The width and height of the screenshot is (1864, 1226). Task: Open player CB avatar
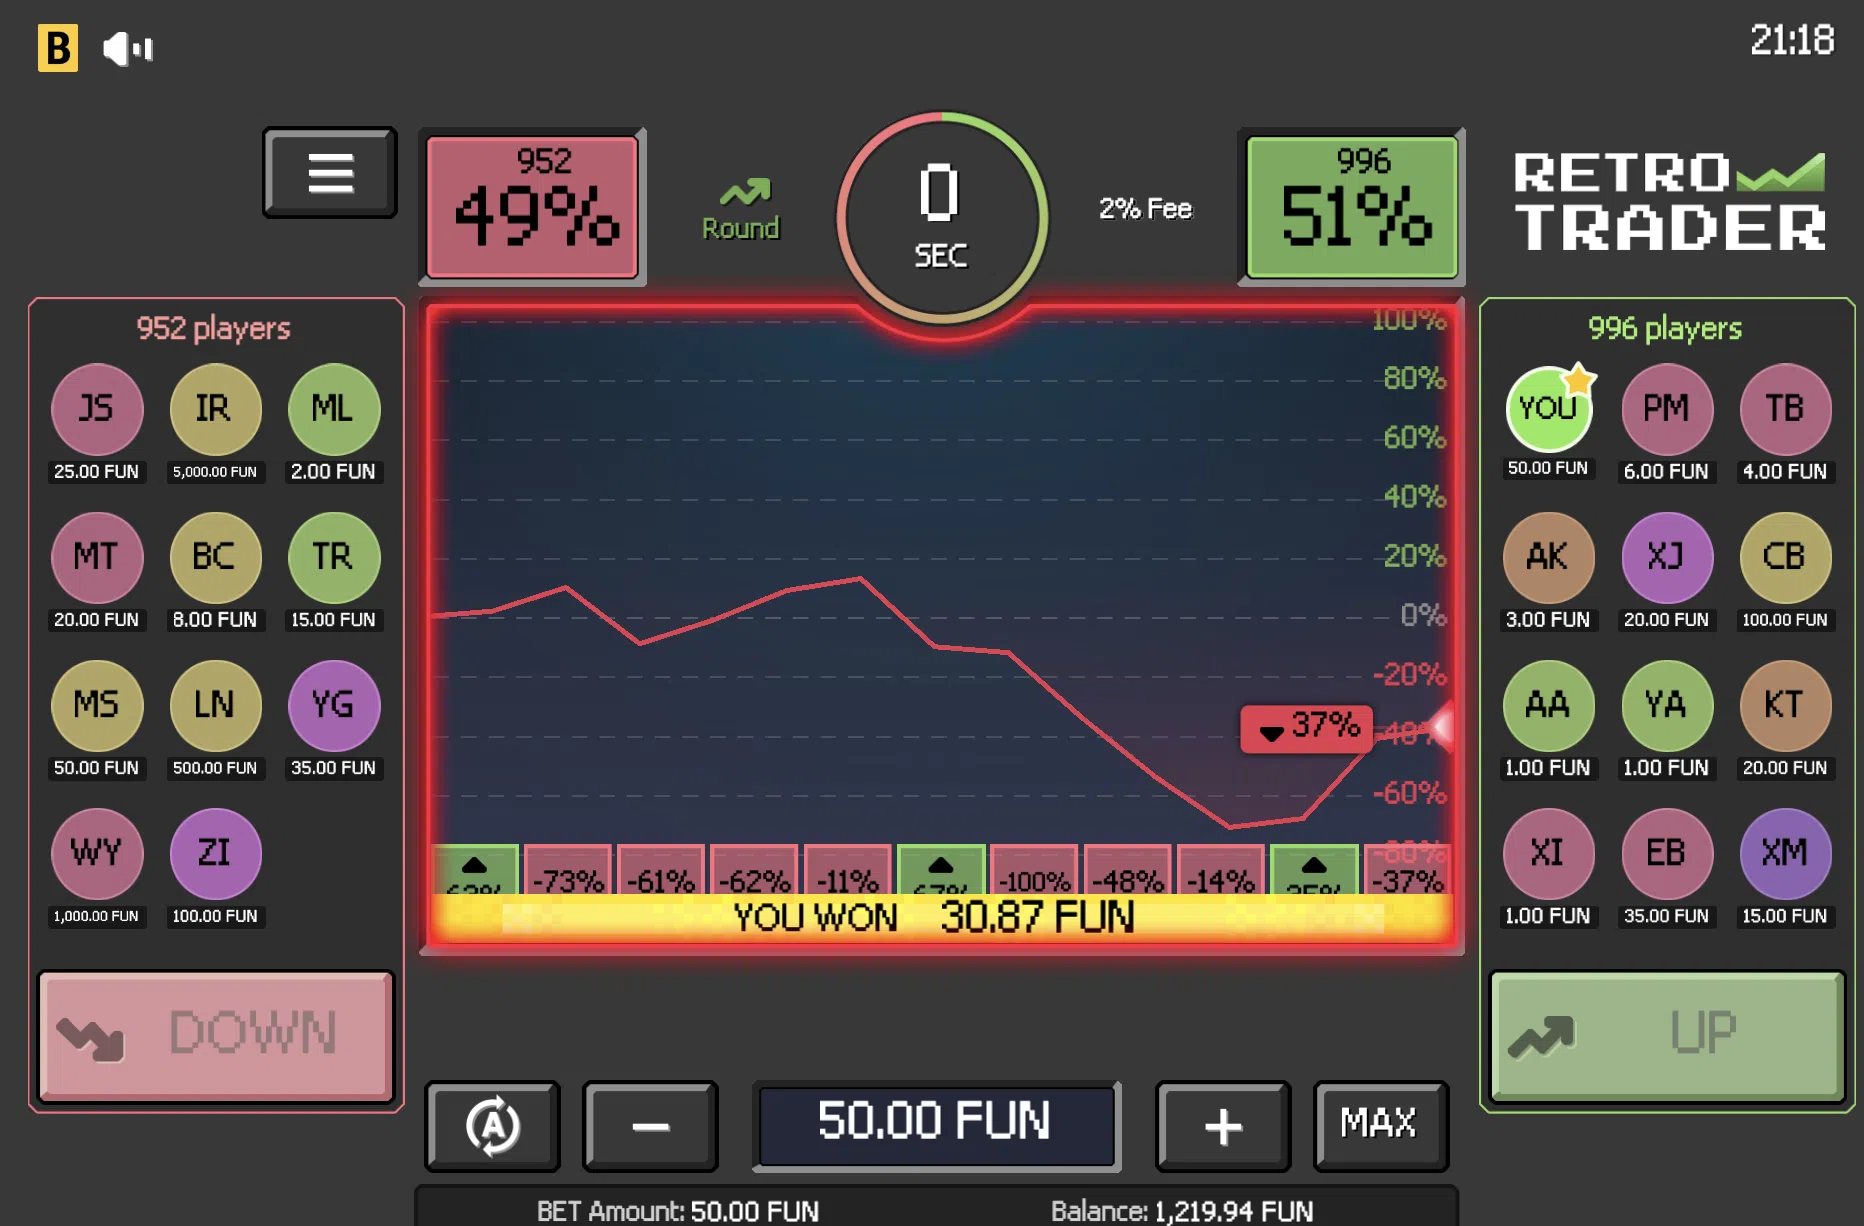pyautogui.click(x=1785, y=557)
